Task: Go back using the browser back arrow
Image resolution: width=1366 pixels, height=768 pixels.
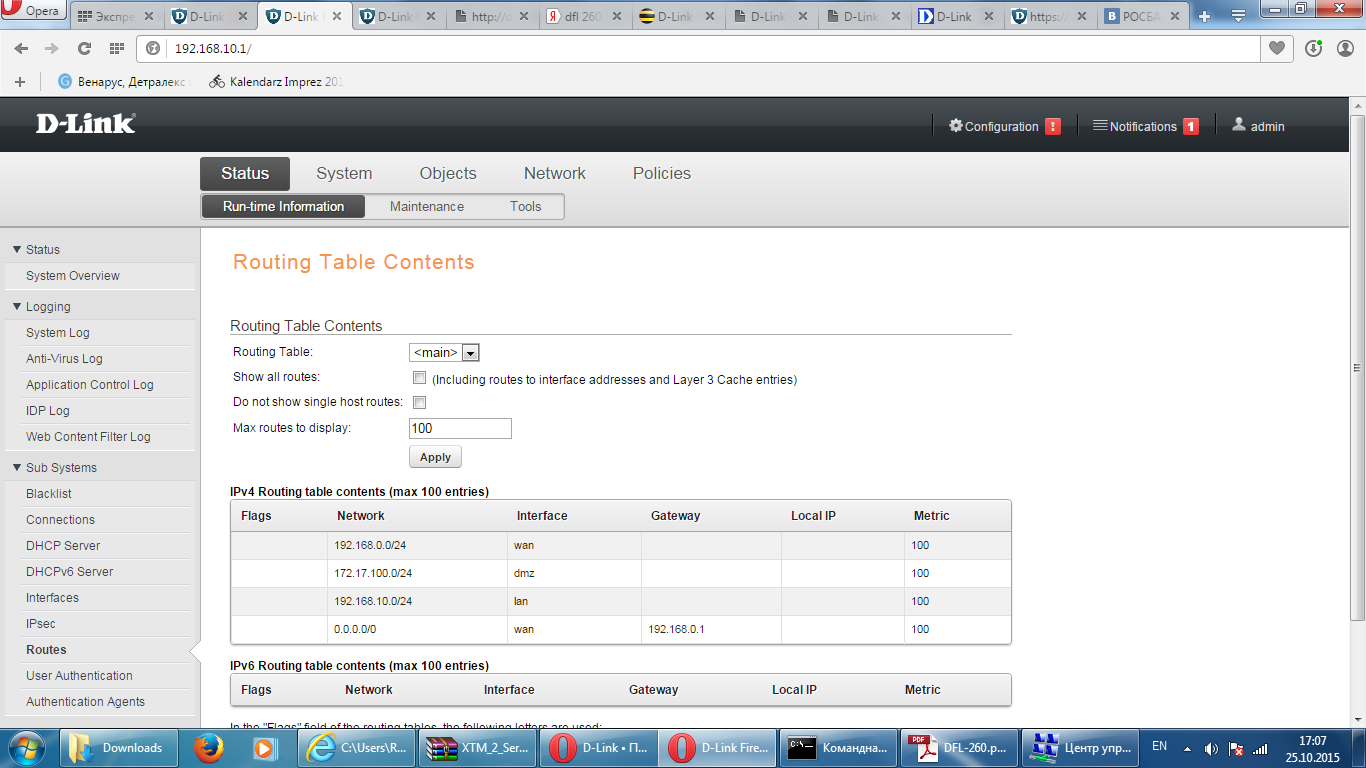Action: (x=21, y=49)
